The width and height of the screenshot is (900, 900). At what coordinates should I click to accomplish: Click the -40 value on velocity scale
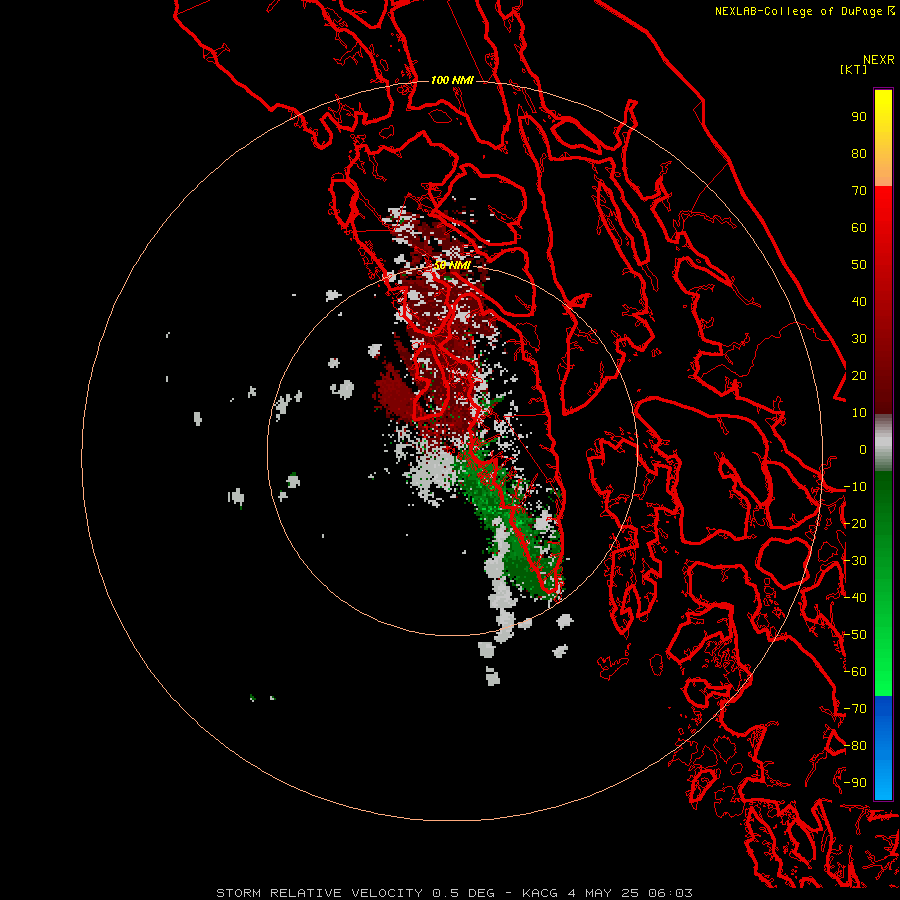(x=855, y=598)
